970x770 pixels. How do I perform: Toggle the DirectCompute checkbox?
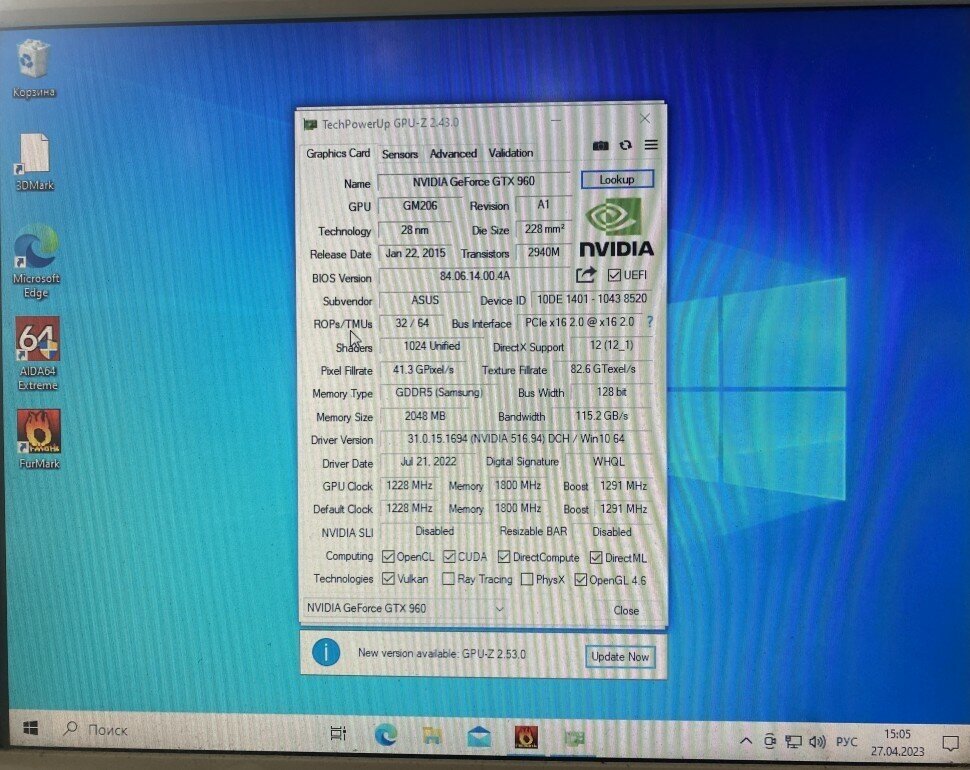point(504,557)
